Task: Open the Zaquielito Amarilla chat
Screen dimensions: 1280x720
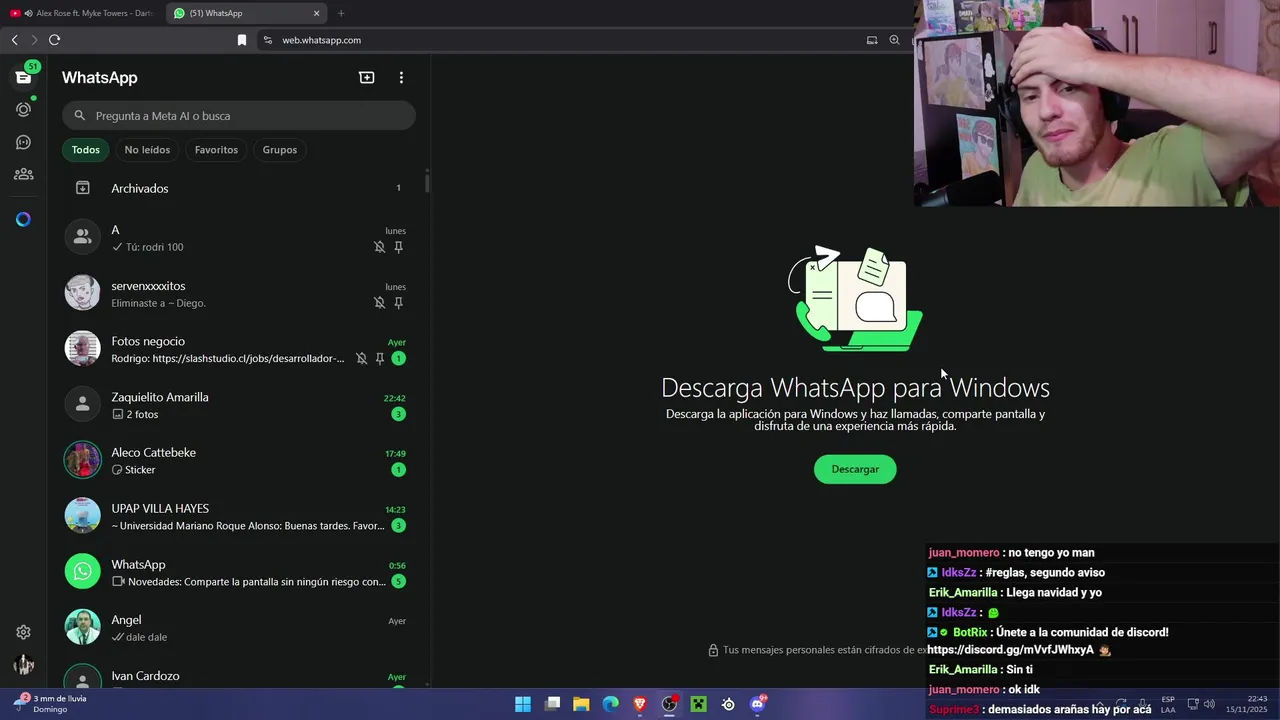Action: pos(238,405)
